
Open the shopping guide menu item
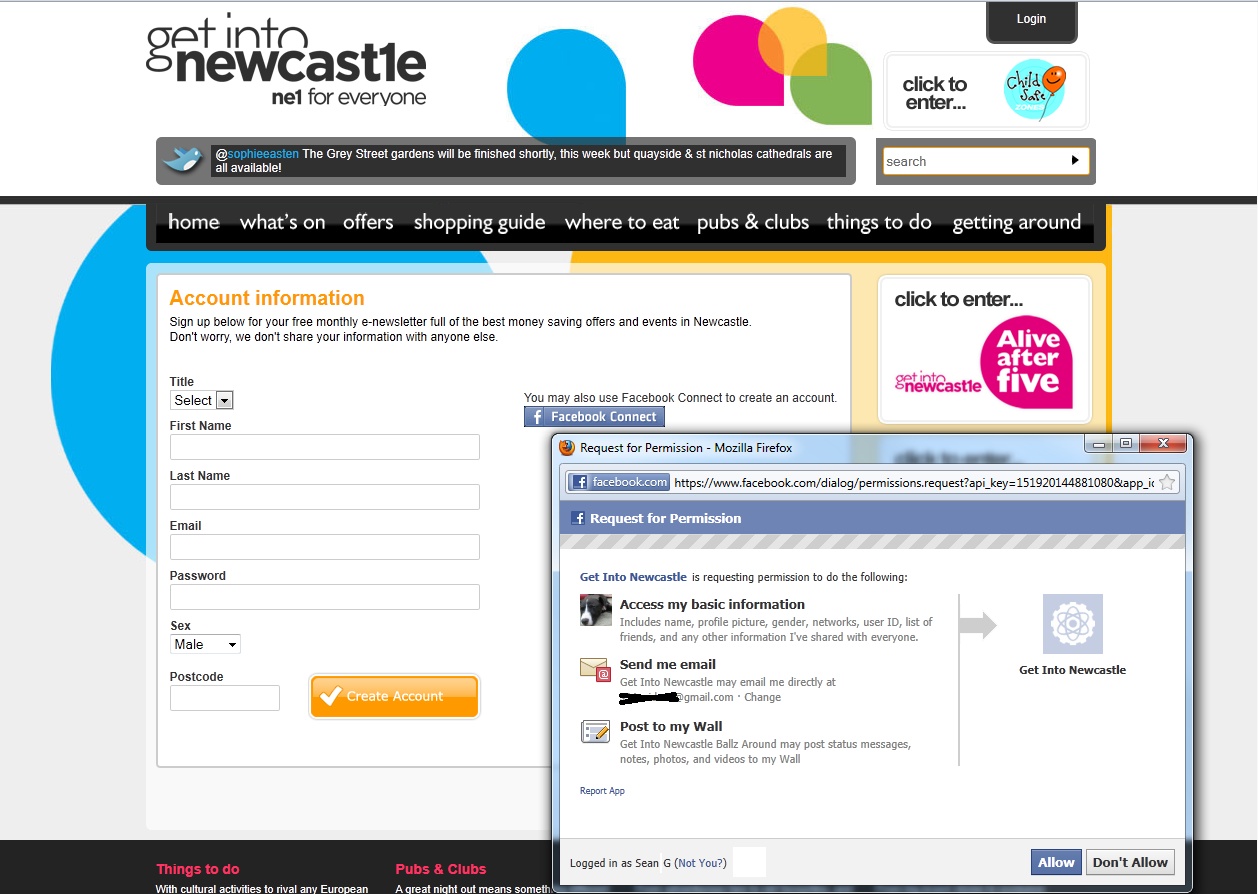[479, 222]
